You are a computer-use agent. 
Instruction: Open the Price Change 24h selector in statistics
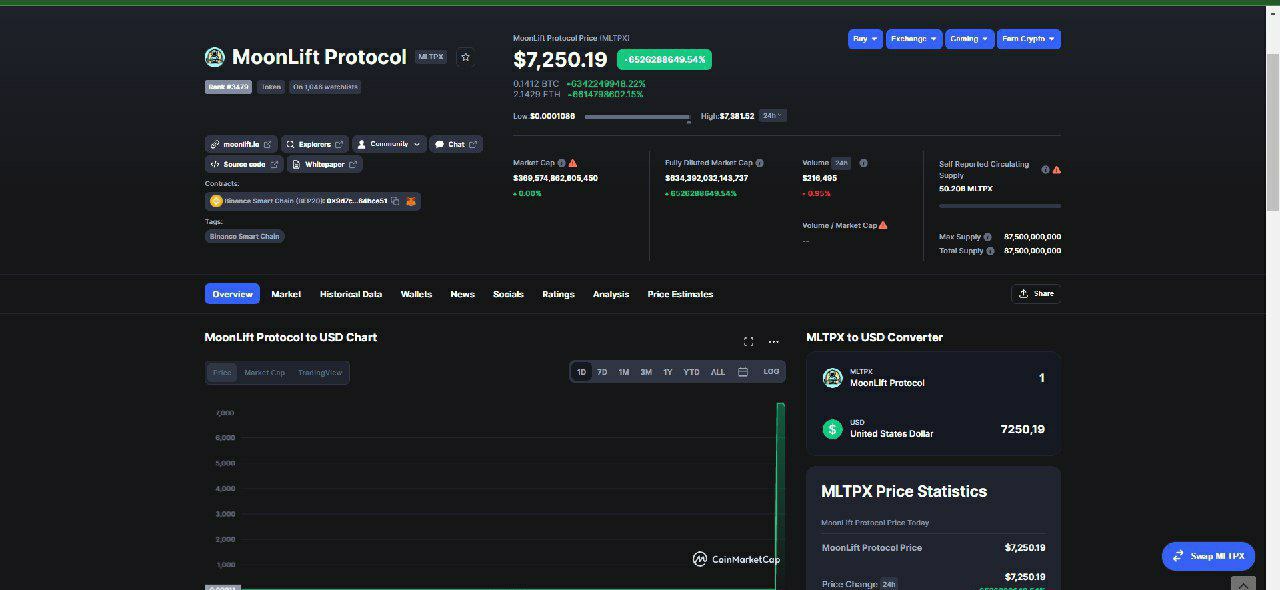(888, 584)
